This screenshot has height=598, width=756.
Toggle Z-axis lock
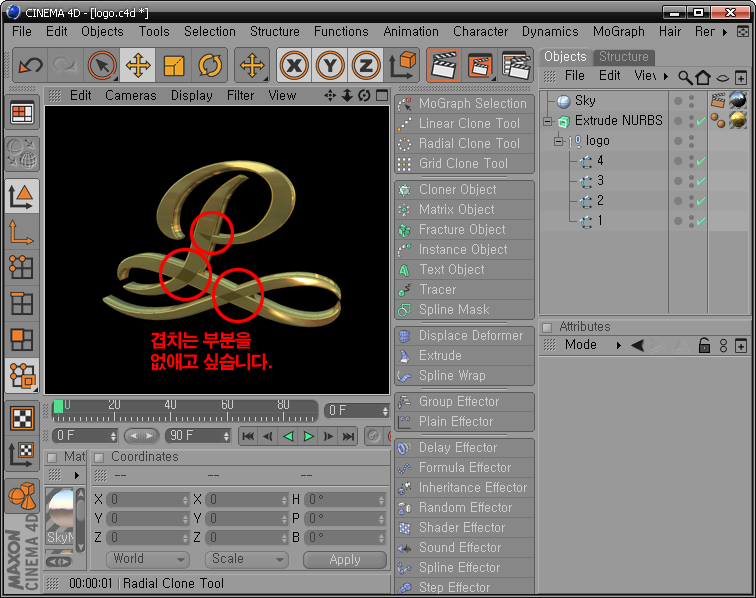pyautogui.click(x=366, y=67)
